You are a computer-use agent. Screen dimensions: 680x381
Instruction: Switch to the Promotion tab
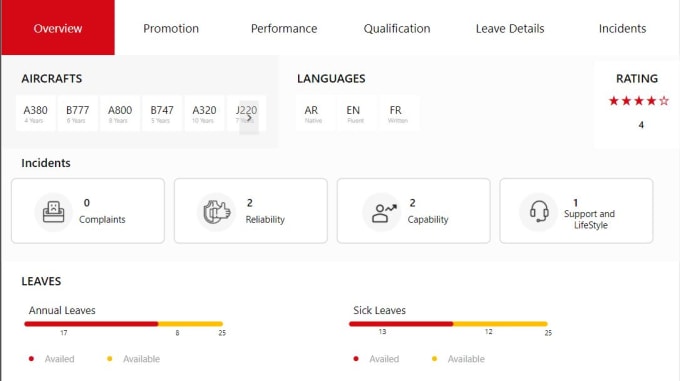pos(171,29)
